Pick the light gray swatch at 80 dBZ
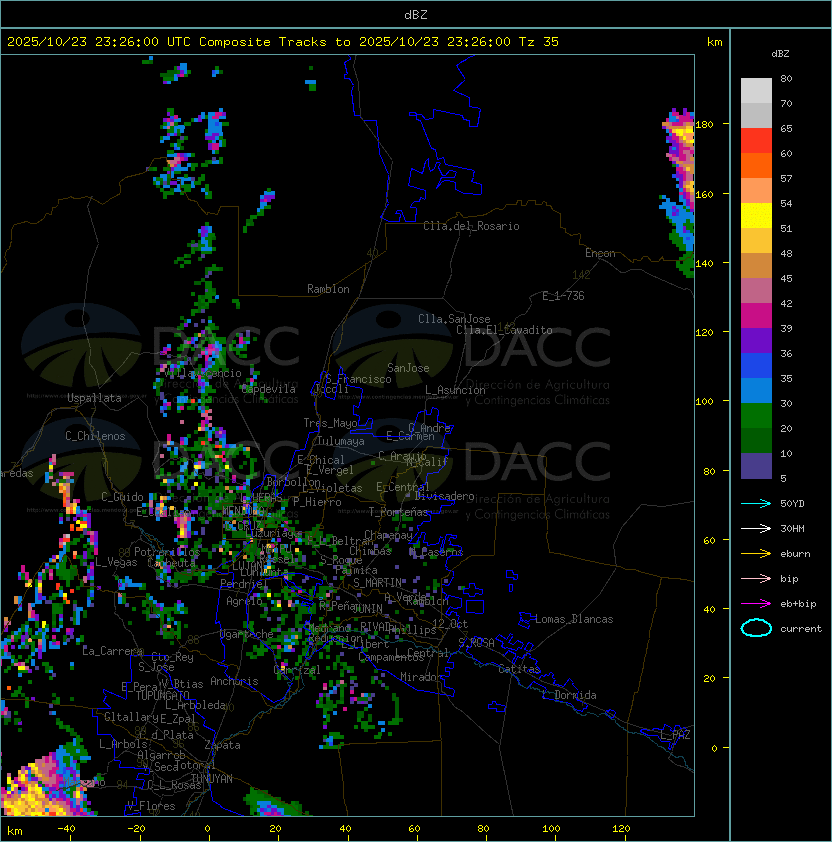 pos(756,91)
